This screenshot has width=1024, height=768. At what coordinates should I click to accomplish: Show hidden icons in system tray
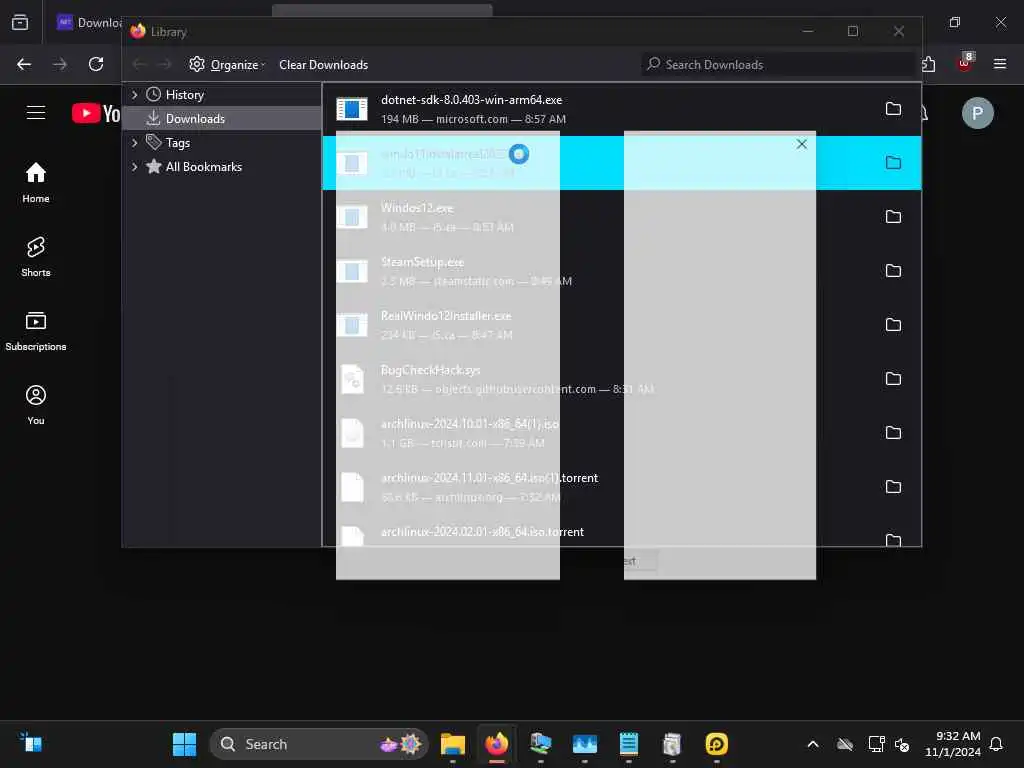click(x=812, y=744)
